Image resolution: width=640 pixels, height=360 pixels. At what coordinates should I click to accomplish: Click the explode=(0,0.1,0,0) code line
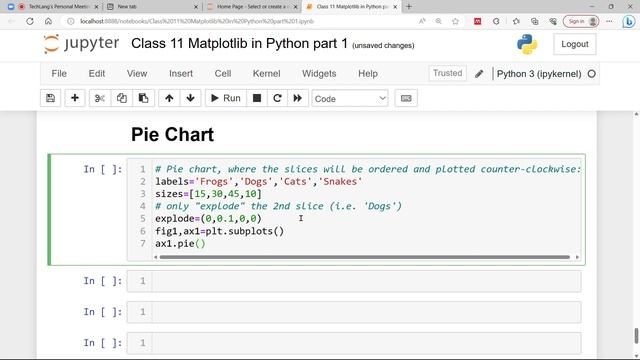208,219
